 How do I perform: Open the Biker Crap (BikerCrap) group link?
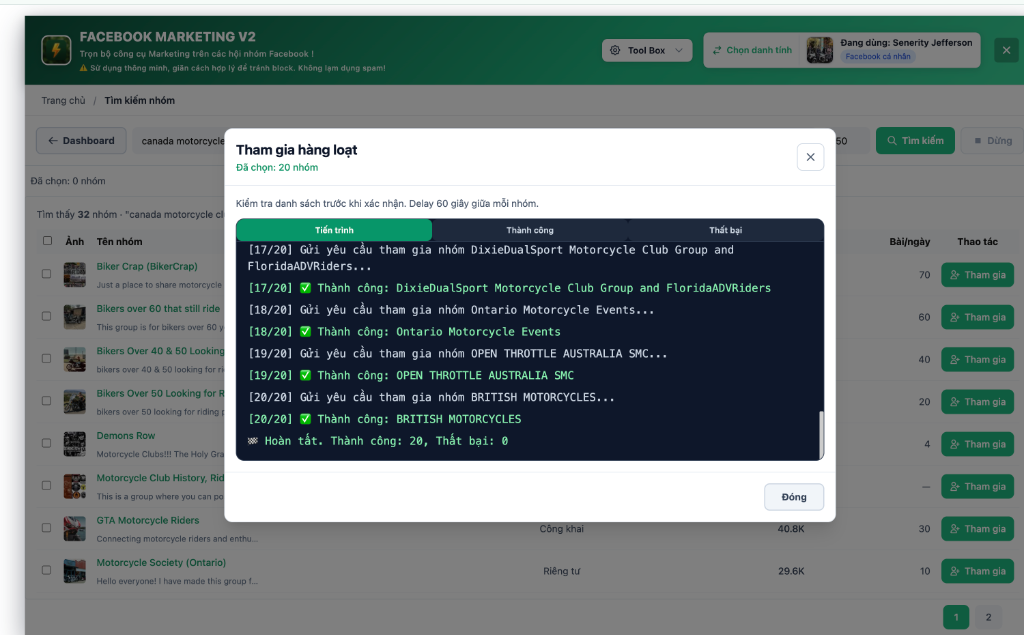(147, 267)
